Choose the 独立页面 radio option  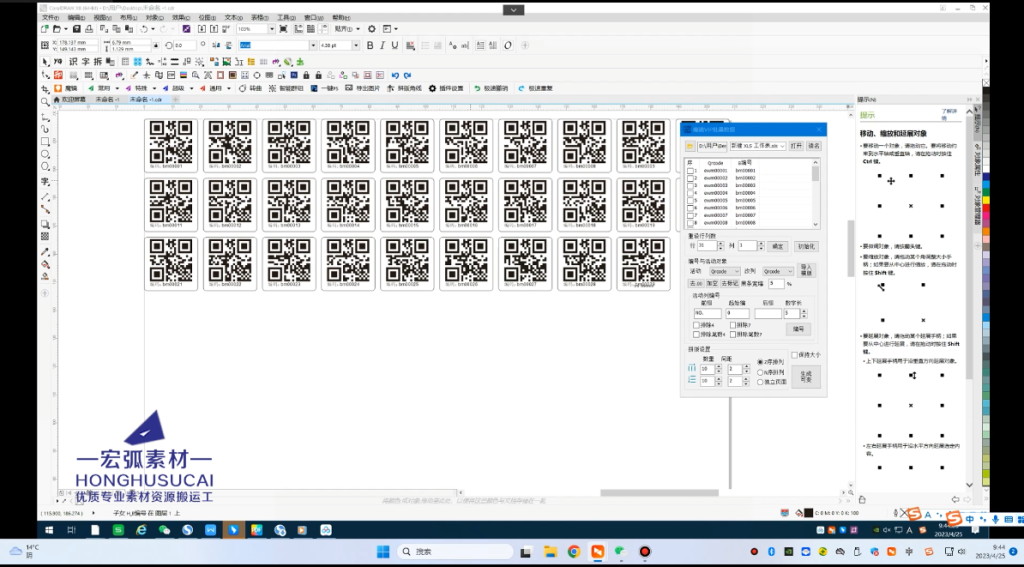pyautogui.click(x=761, y=382)
